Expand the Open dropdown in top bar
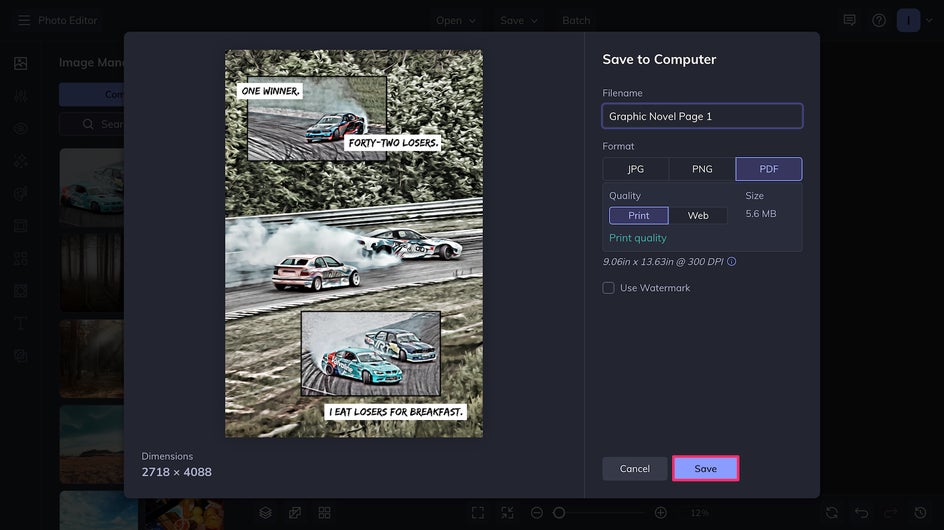944x530 pixels. pyautogui.click(x=456, y=20)
